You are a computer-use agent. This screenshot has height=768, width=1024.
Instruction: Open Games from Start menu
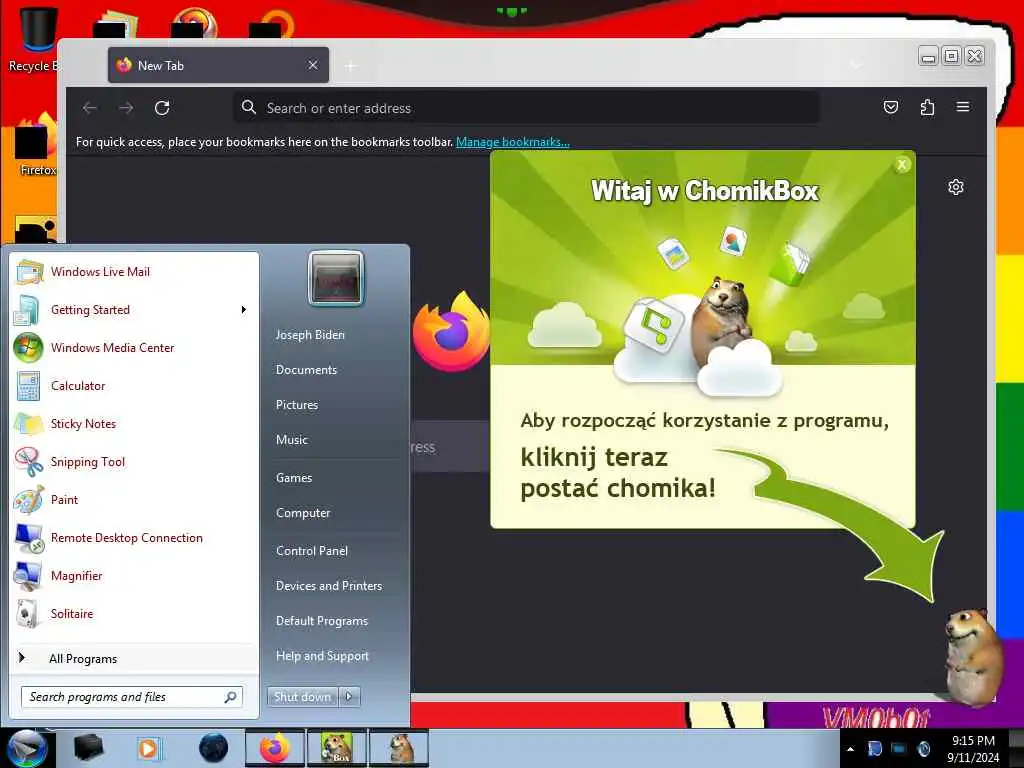point(294,477)
